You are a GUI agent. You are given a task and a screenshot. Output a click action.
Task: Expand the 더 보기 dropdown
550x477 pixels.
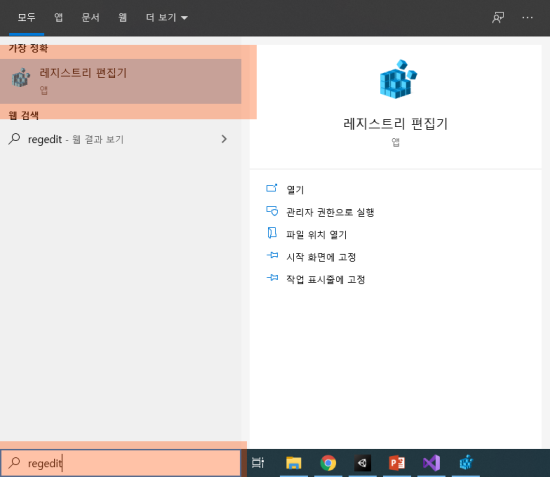pos(167,17)
